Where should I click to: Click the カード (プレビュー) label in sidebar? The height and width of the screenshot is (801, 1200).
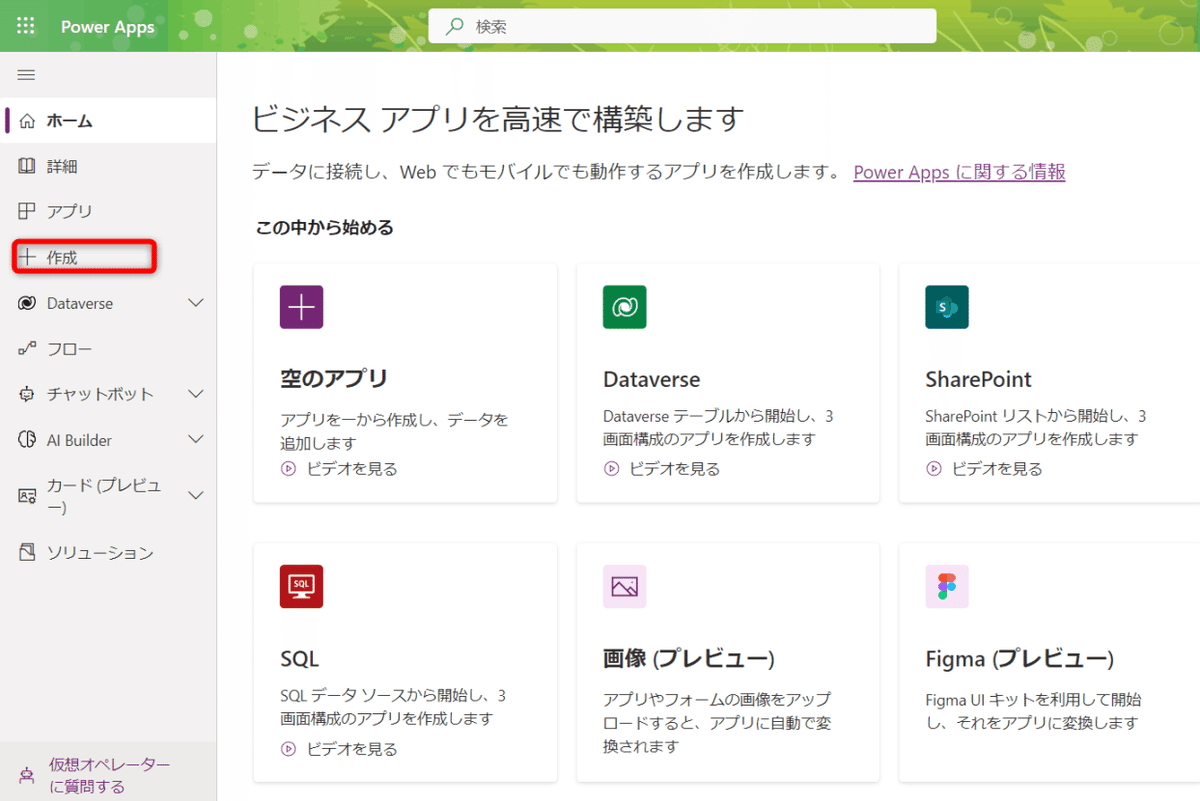[104, 495]
